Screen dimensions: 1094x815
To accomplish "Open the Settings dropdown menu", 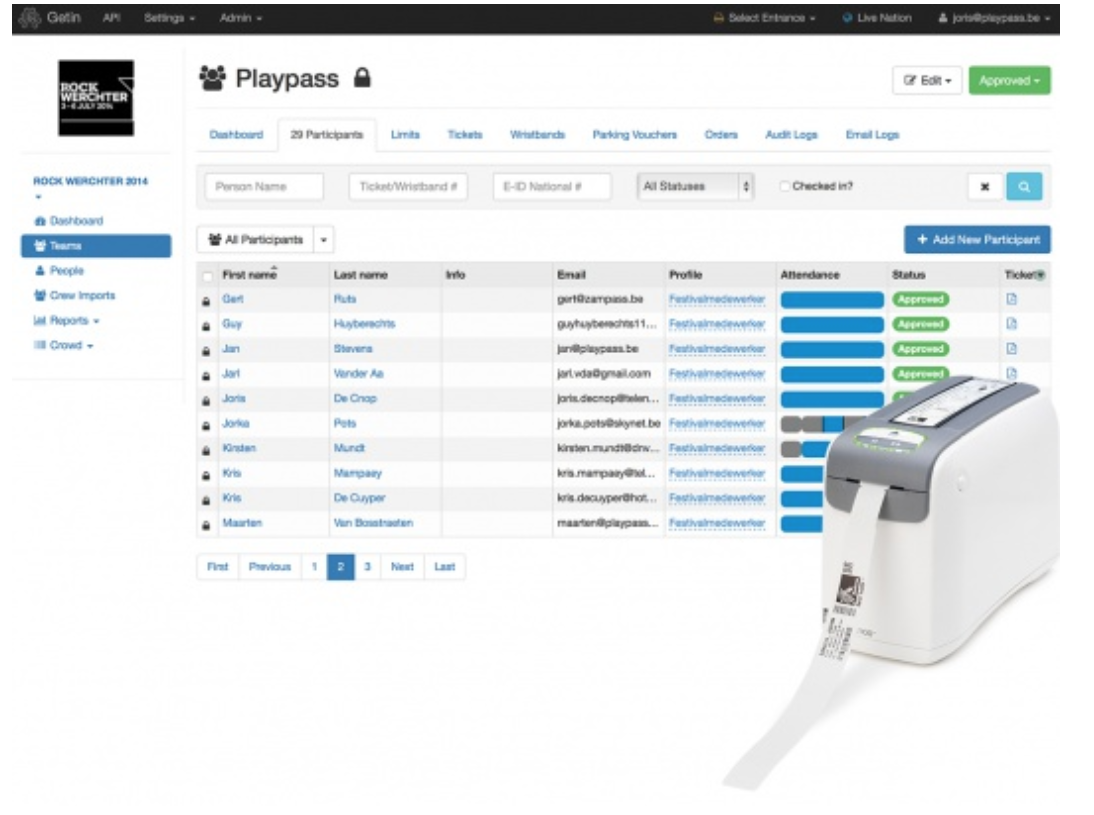I will point(170,17).
